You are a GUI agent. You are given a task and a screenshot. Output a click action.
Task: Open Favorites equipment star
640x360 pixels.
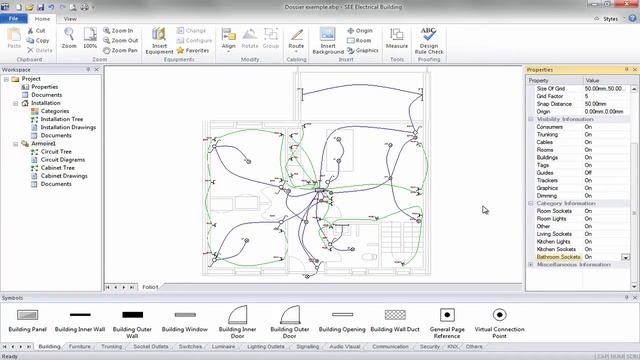[193, 50]
